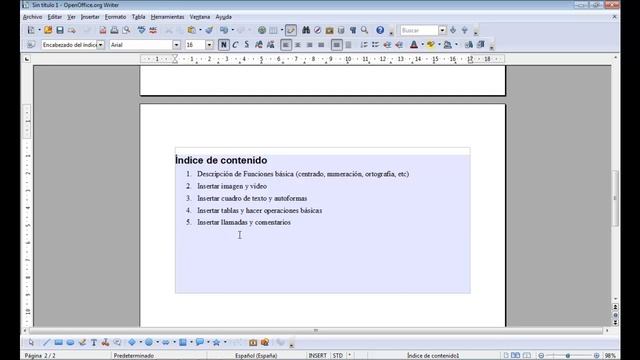Open the Buscar search history dropdown
This screenshot has width=640, height=360.
click(442, 30)
